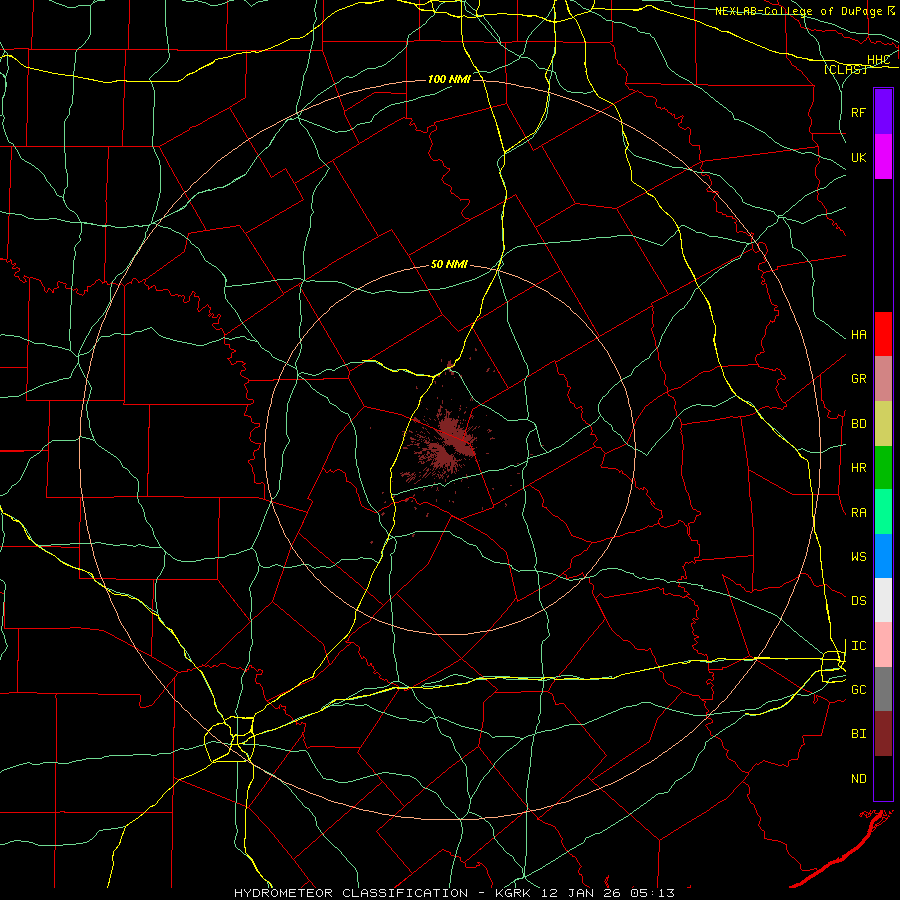Click the RF legend label
The image size is (900, 900).
point(858,112)
